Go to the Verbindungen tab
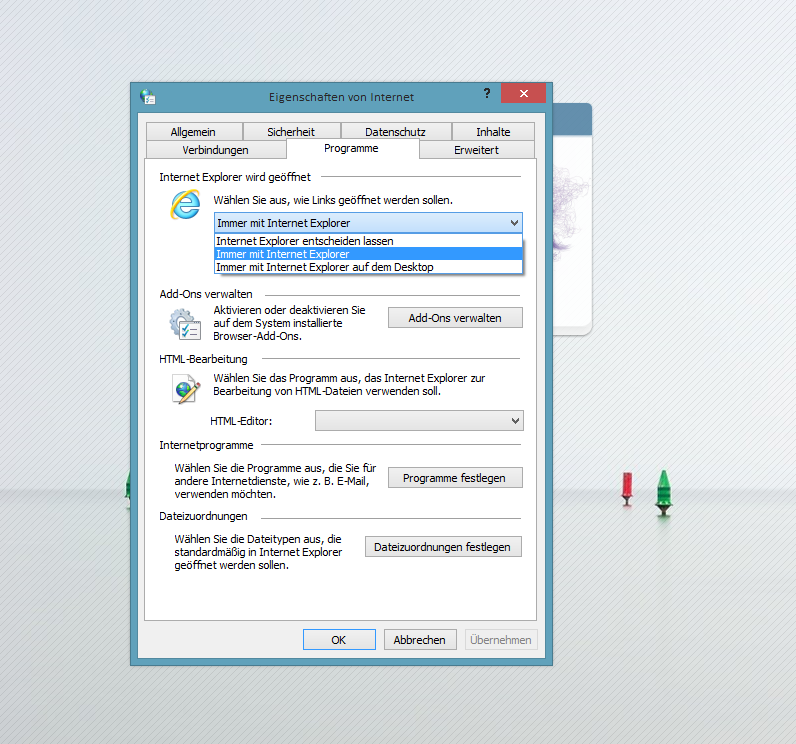 click(216, 150)
